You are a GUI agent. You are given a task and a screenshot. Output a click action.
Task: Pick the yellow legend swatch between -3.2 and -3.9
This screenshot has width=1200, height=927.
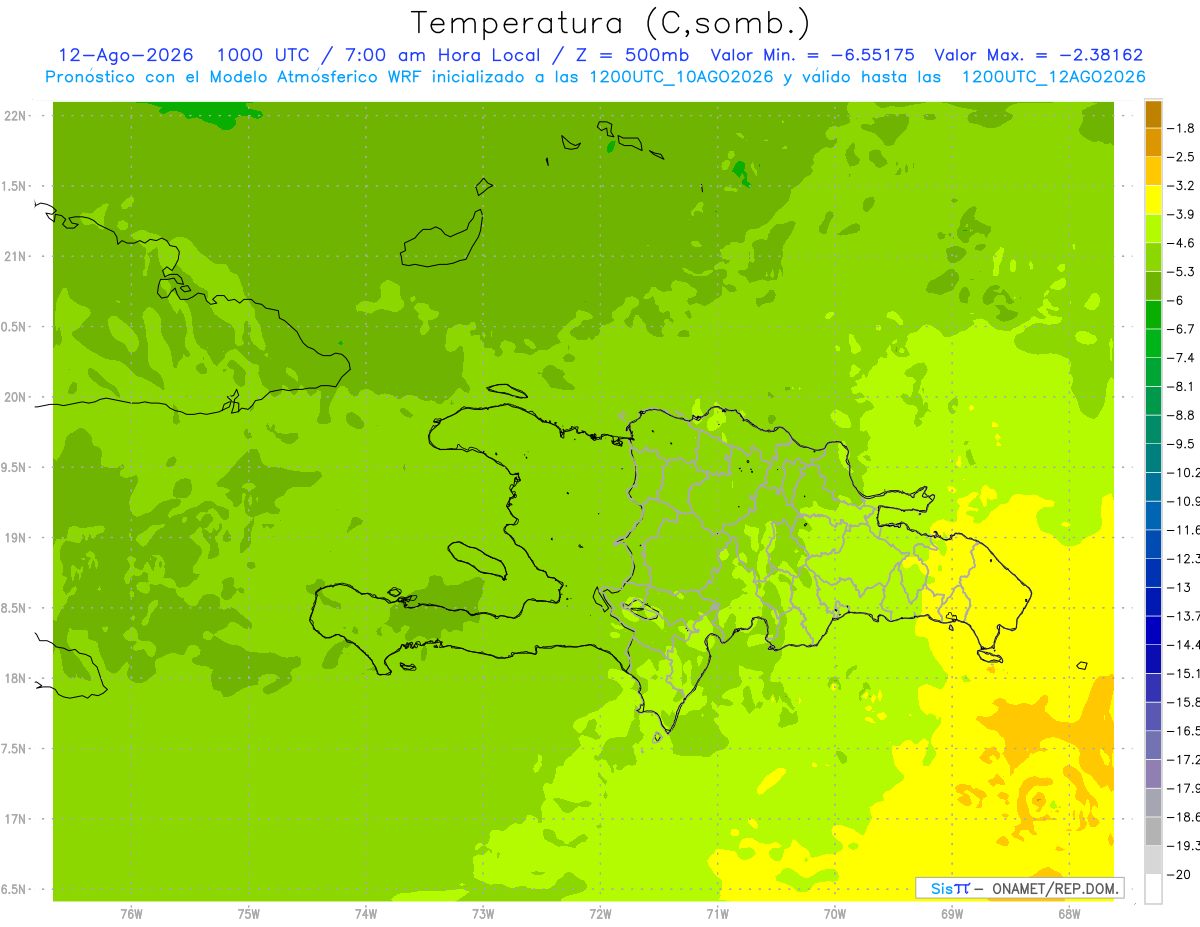1153,199
